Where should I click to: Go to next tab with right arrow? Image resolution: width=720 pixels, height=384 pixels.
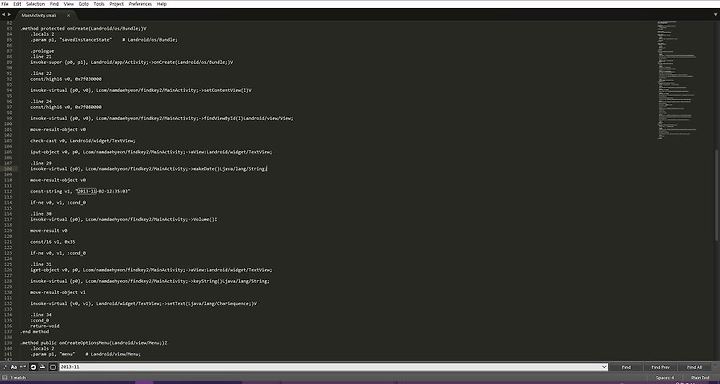pyautogui.click(x=9, y=15)
